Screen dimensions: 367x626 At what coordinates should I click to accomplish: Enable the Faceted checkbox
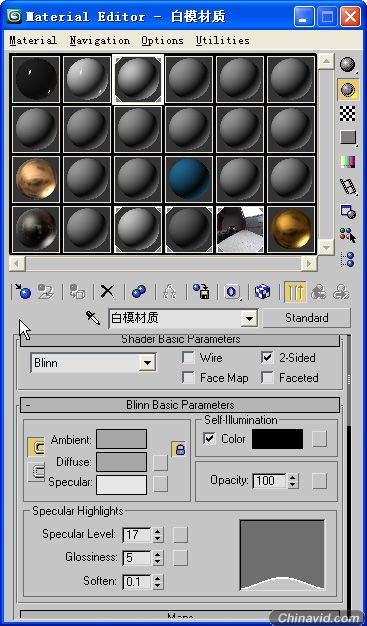coord(268,377)
